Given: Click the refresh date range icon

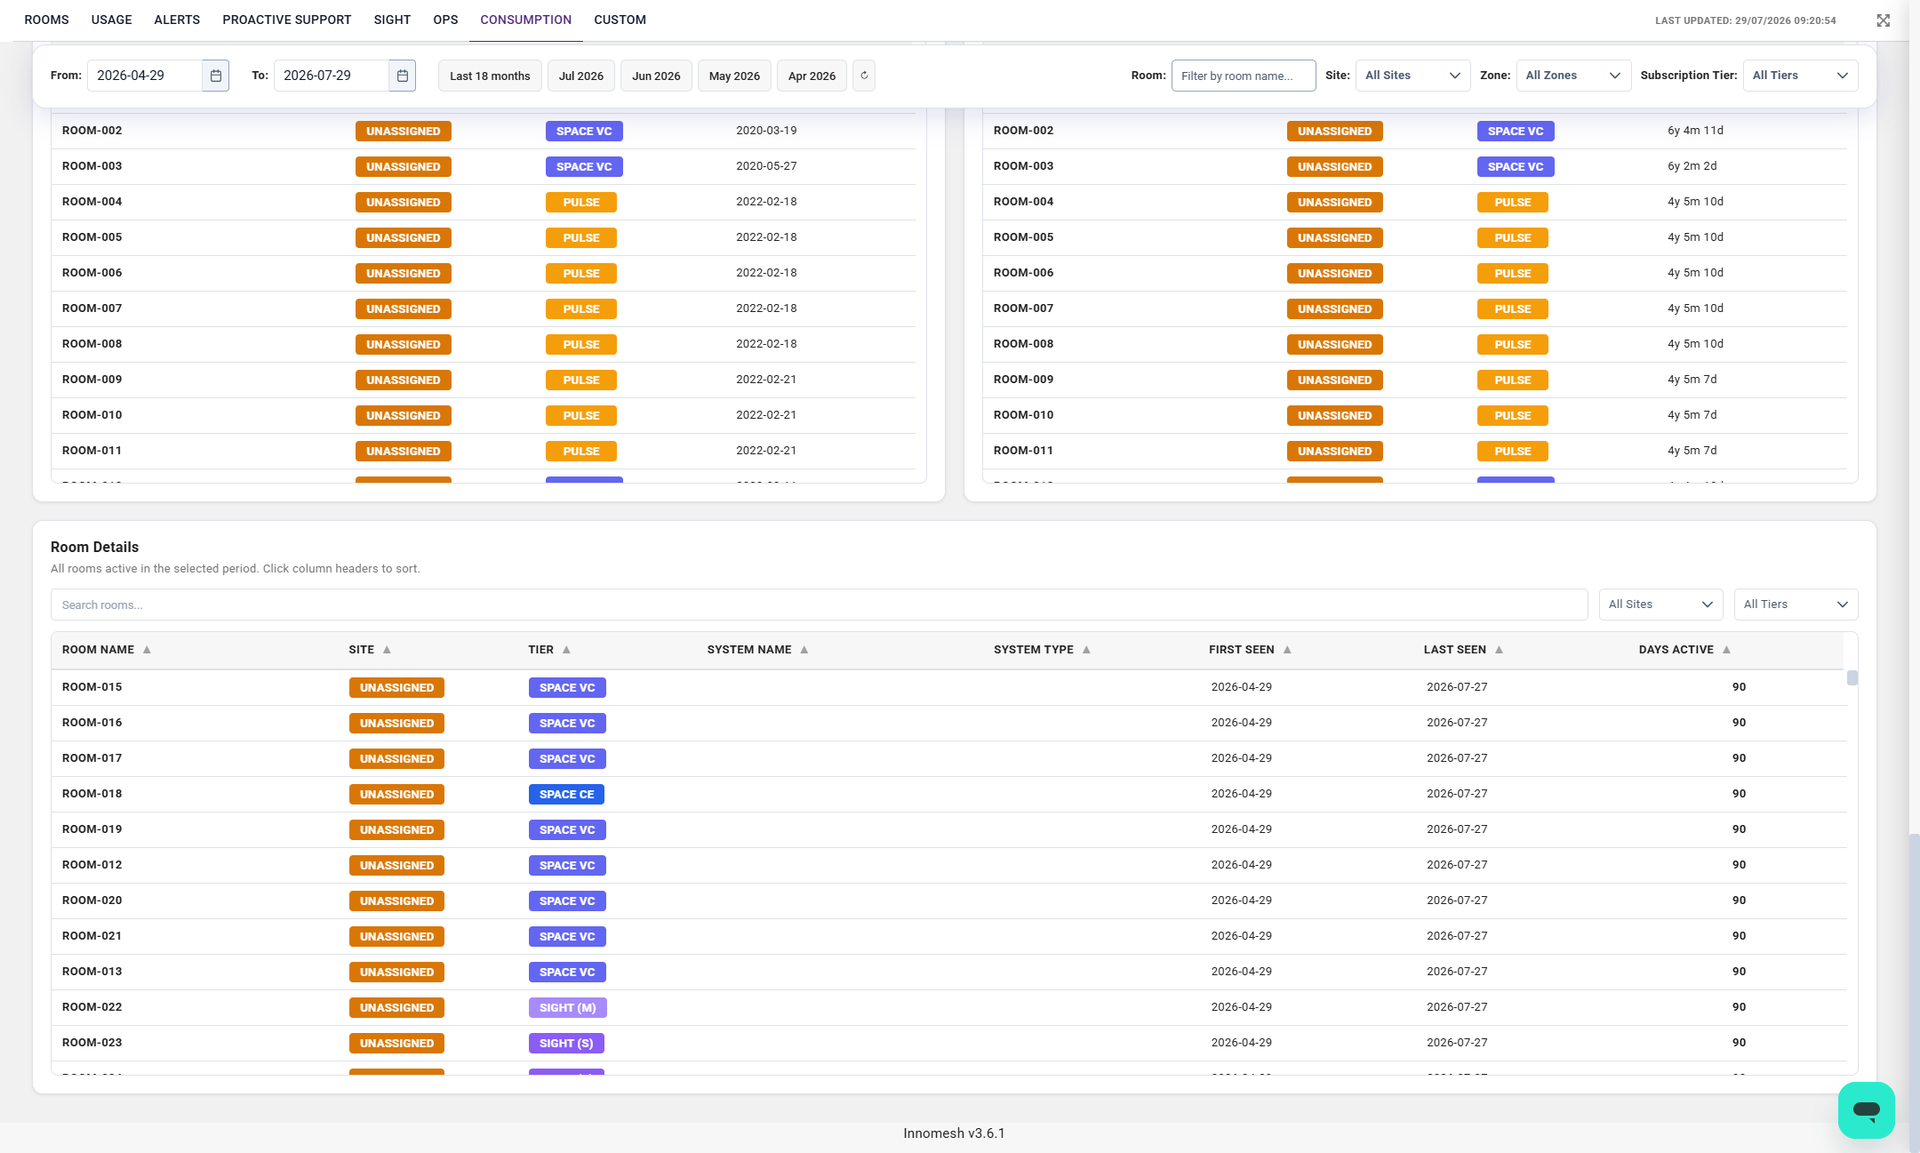Looking at the screenshot, I should tap(864, 76).
